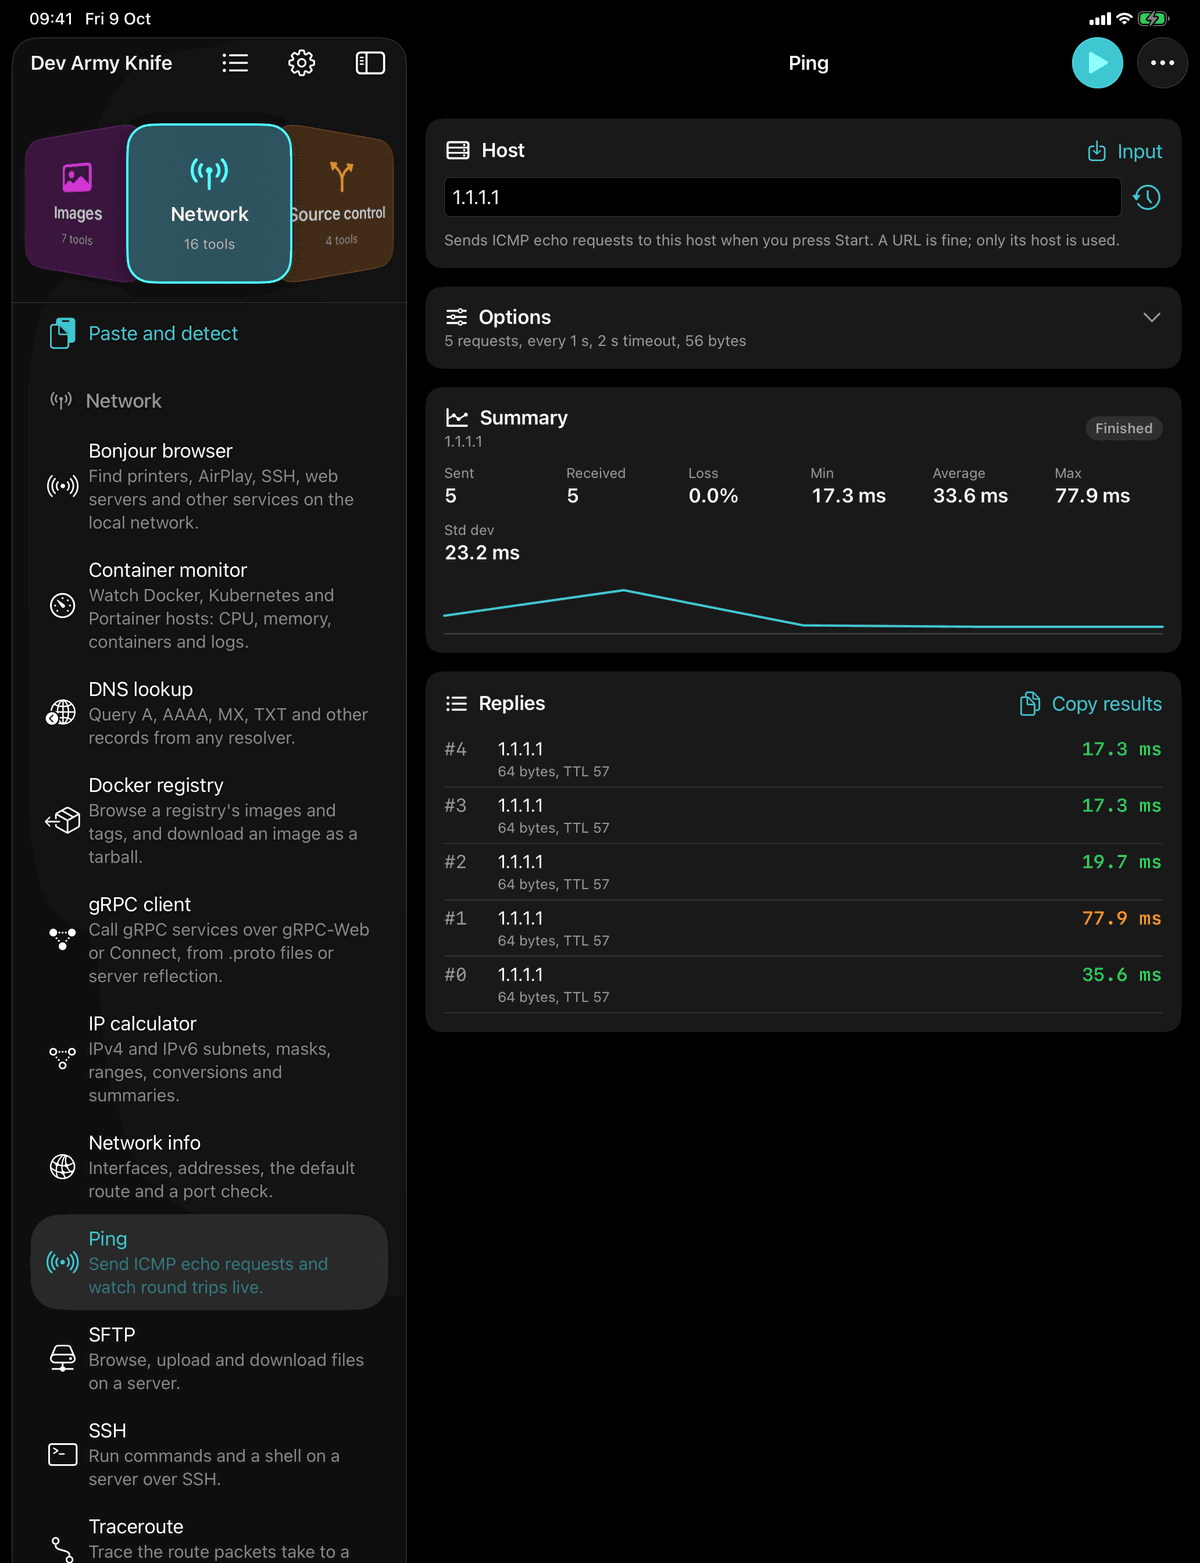1200x1563 pixels.
Task: Start ping with the play button
Action: pyautogui.click(x=1097, y=63)
